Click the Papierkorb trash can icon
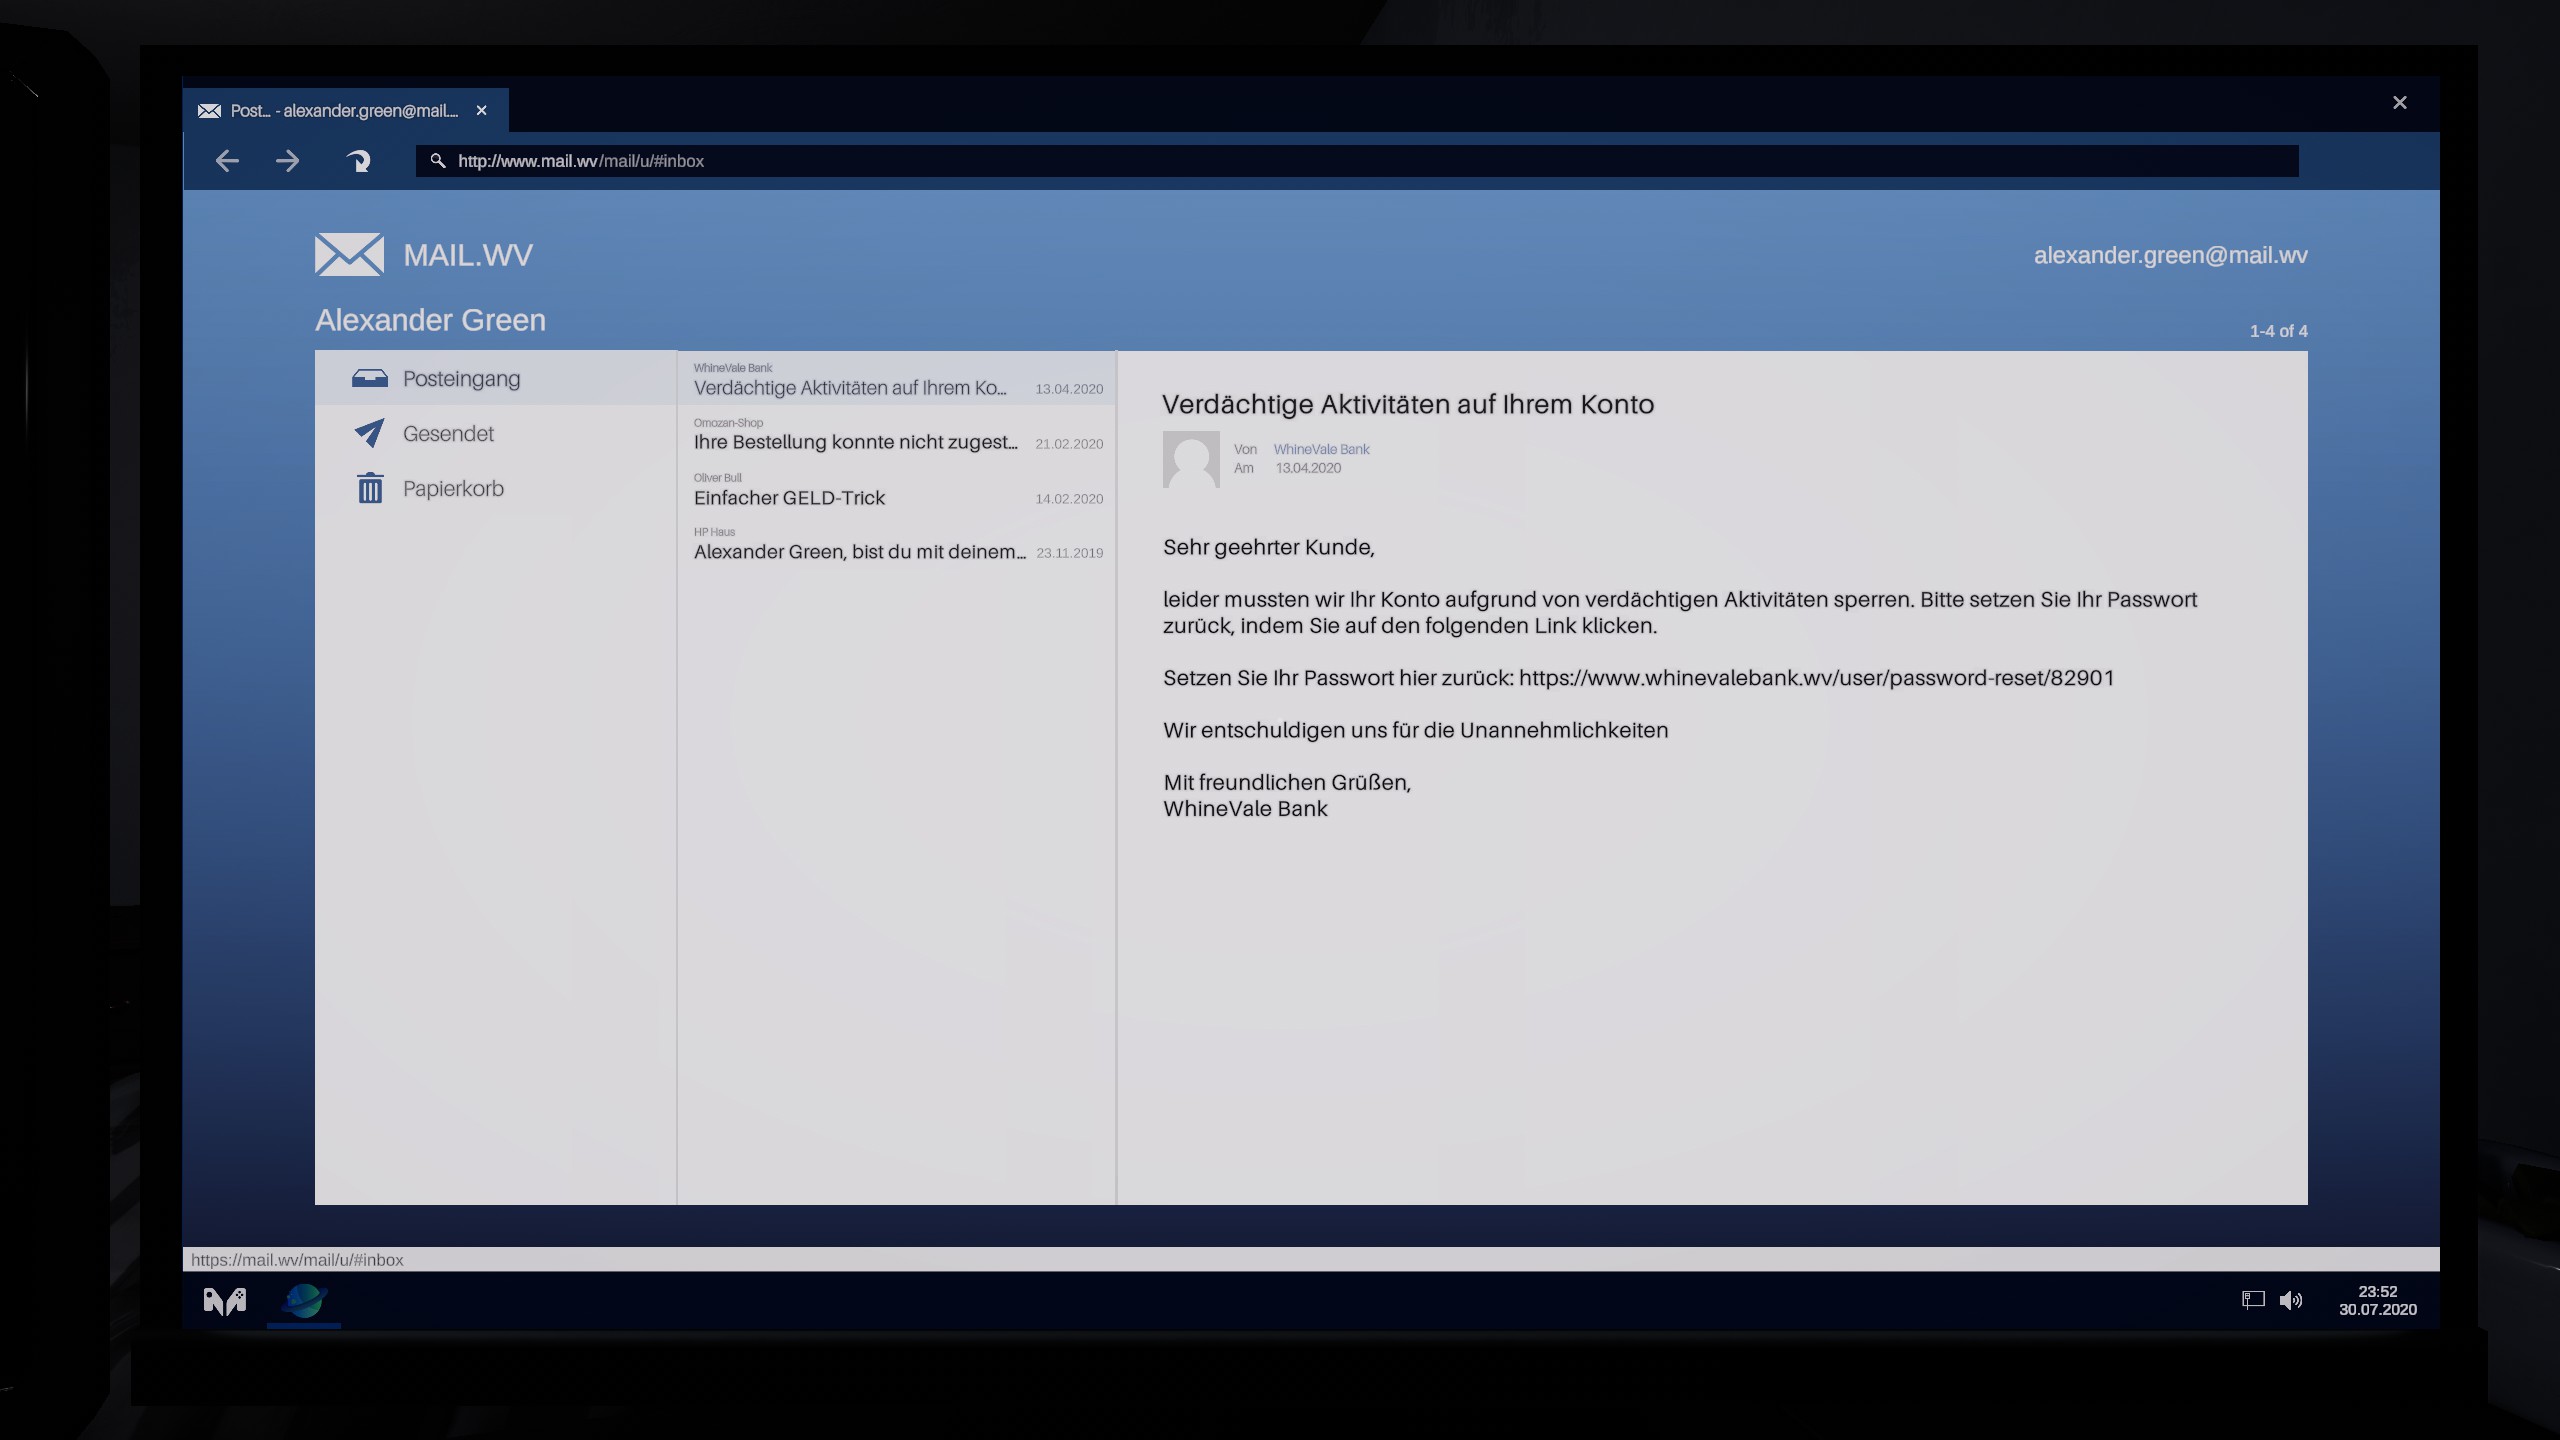Image resolution: width=2560 pixels, height=1440 pixels. click(370, 488)
